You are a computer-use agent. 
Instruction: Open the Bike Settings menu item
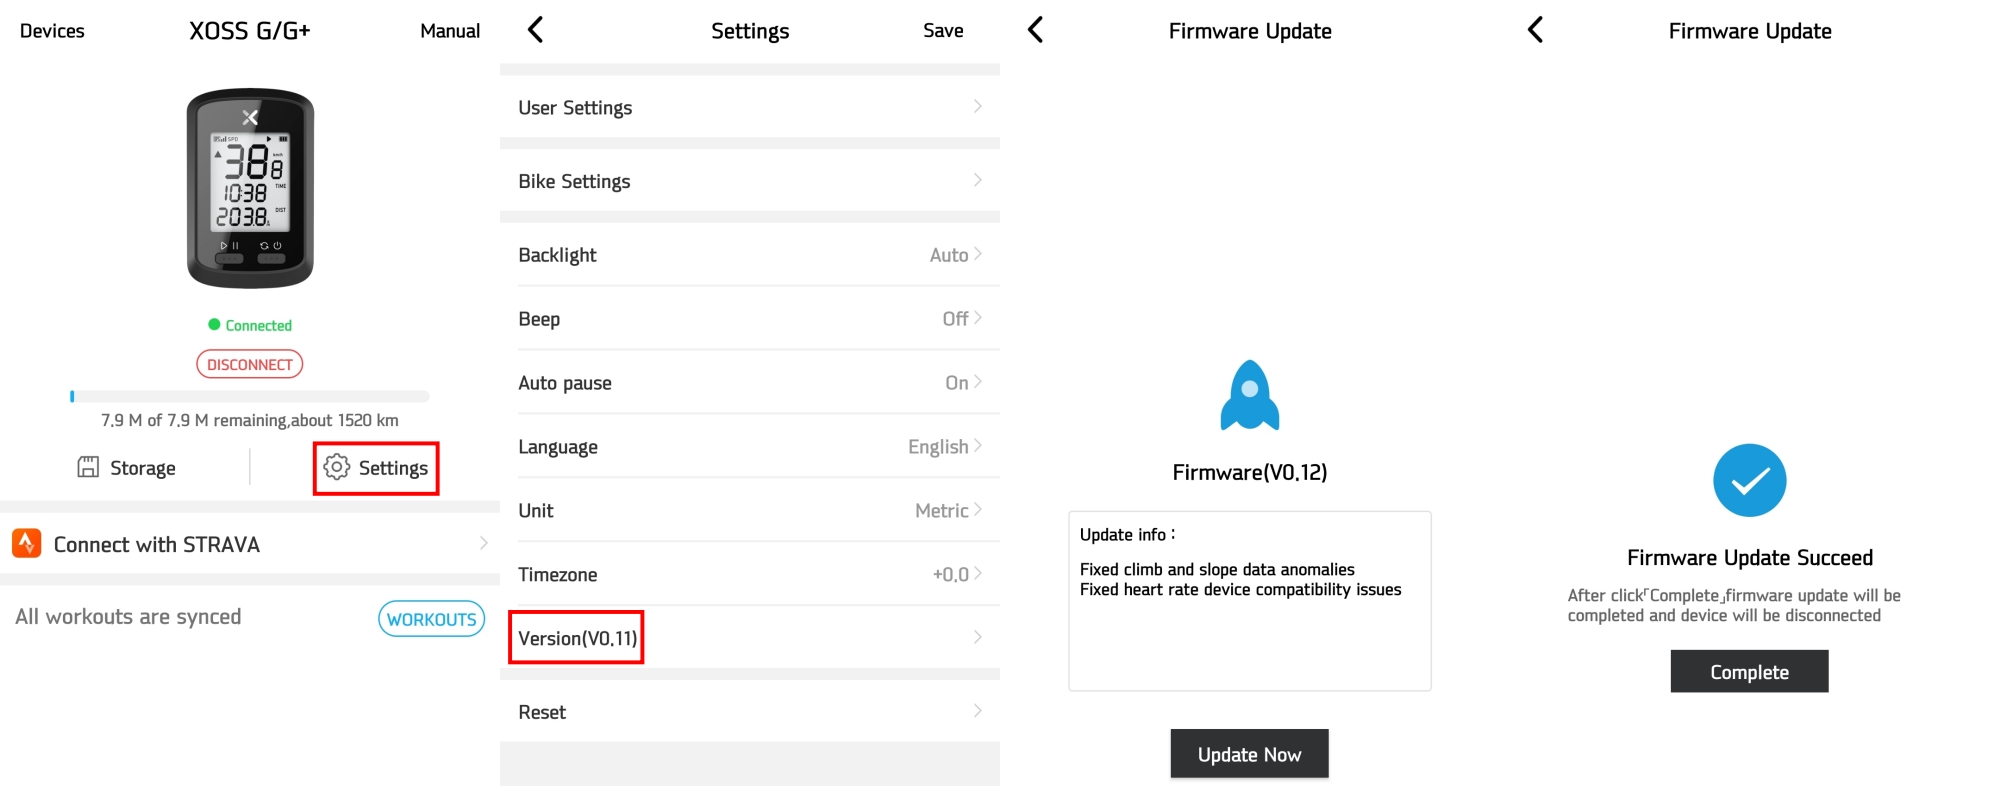pyautogui.click(x=750, y=181)
